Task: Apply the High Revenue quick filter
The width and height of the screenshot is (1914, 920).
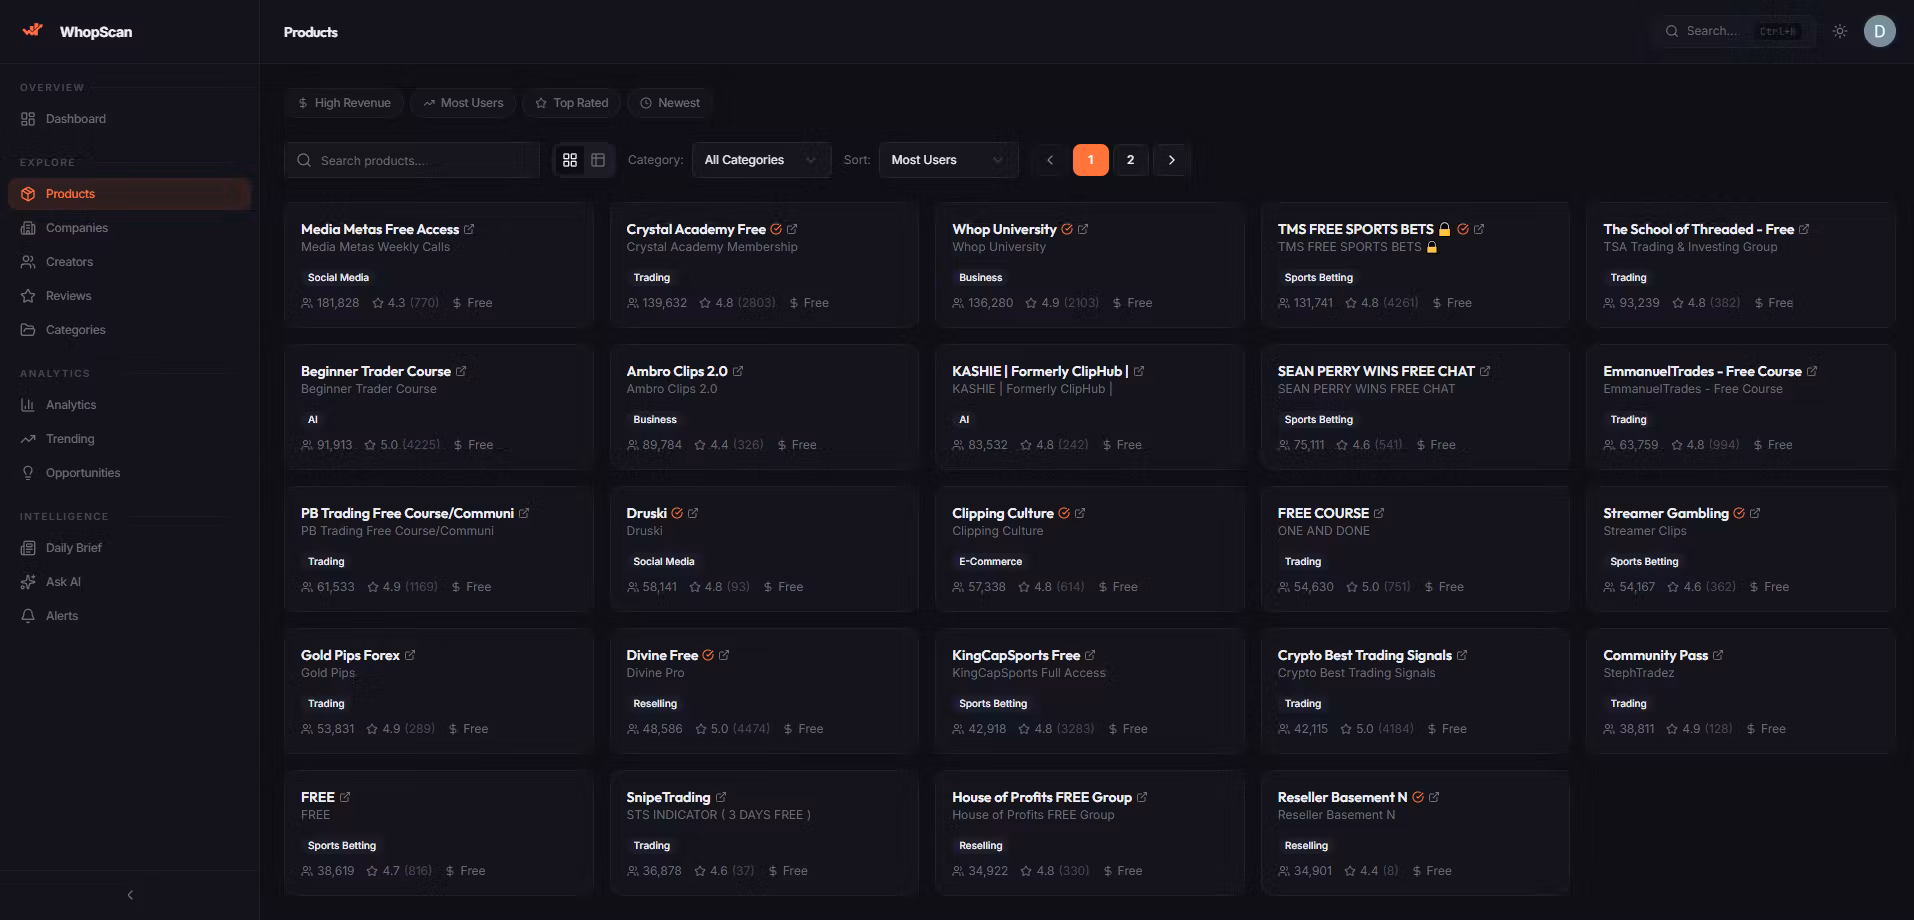Action: click(345, 103)
